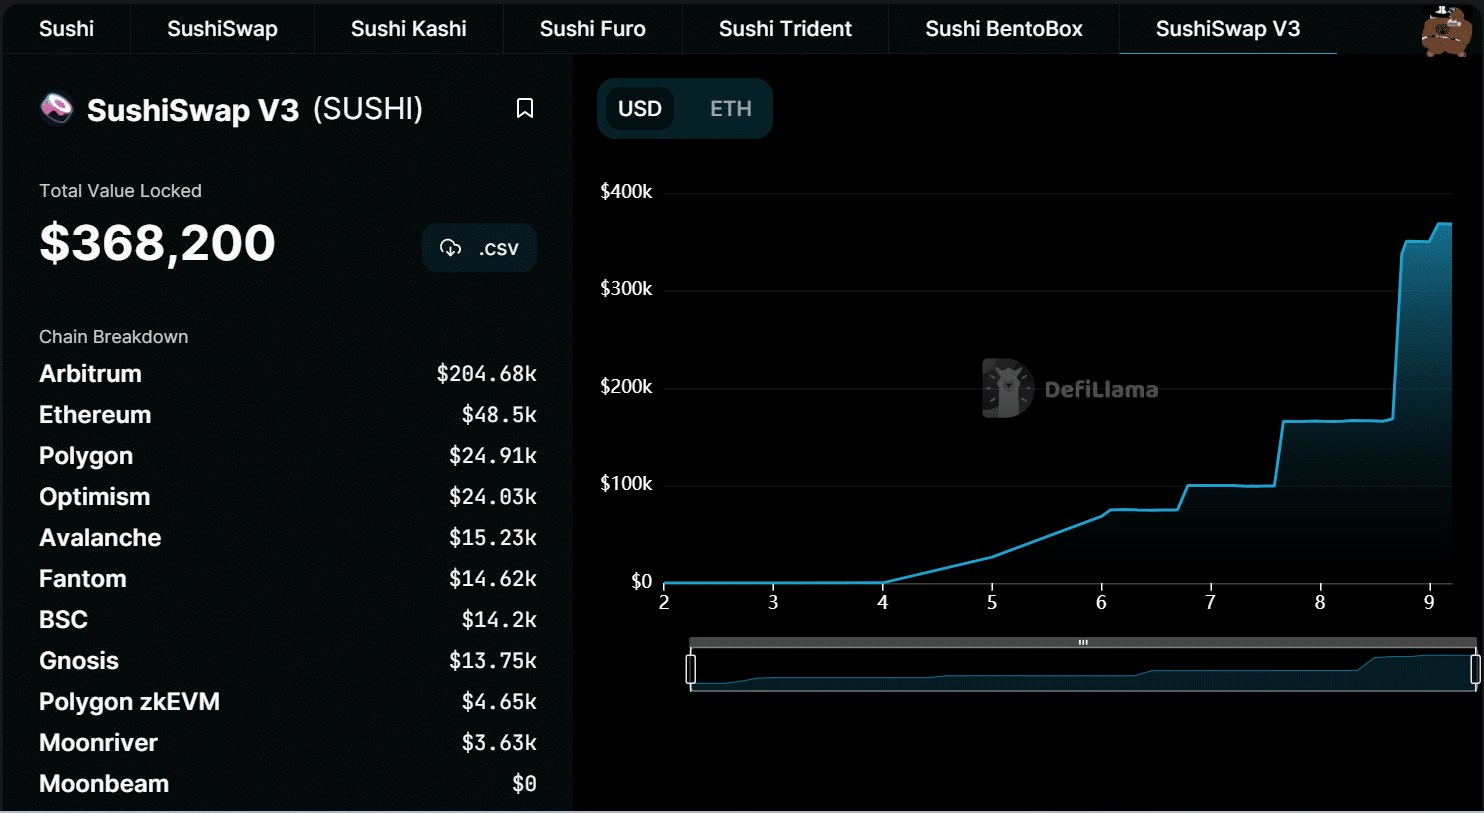Click the Polygon zkEVM chain name

(129, 702)
